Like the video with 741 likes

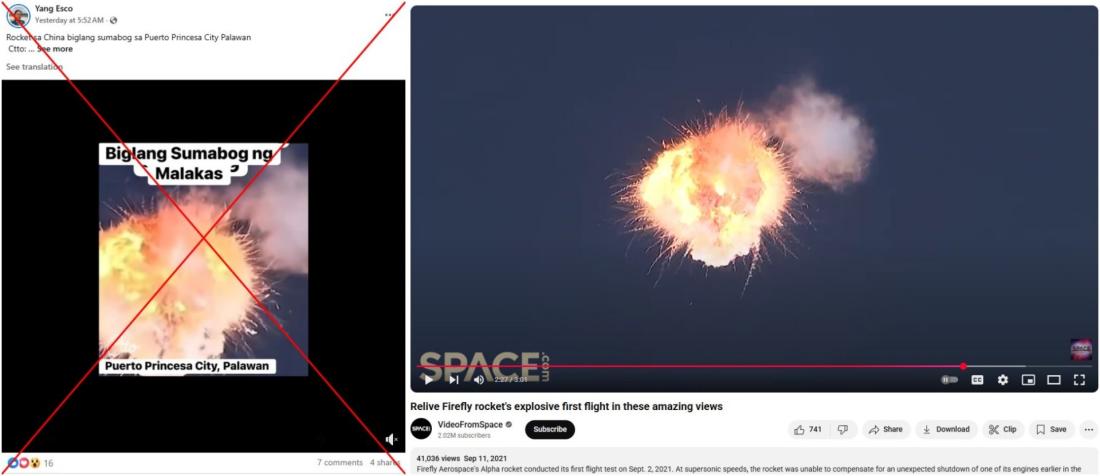coord(809,430)
